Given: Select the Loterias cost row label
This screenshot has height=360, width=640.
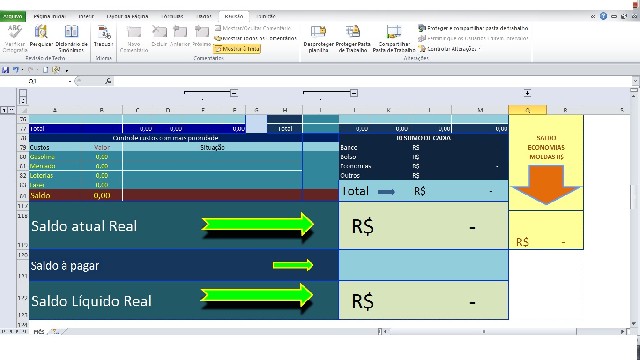Looking at the screenshot, I should [41, 176].
